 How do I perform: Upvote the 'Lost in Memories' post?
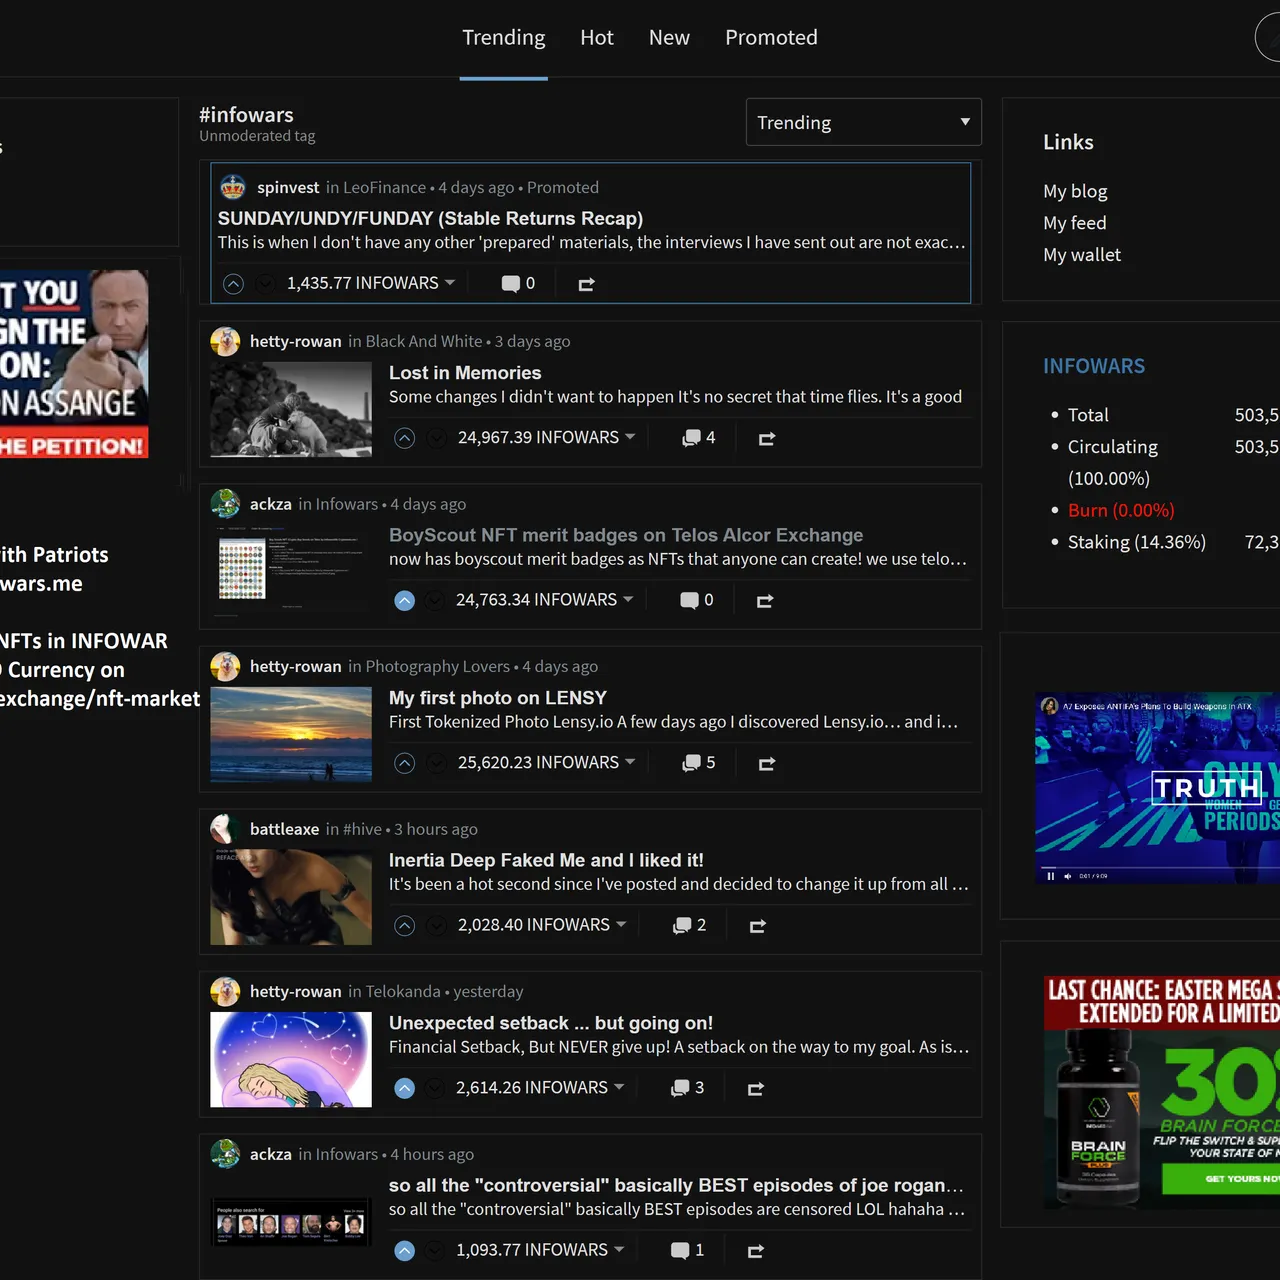(404, 438)
